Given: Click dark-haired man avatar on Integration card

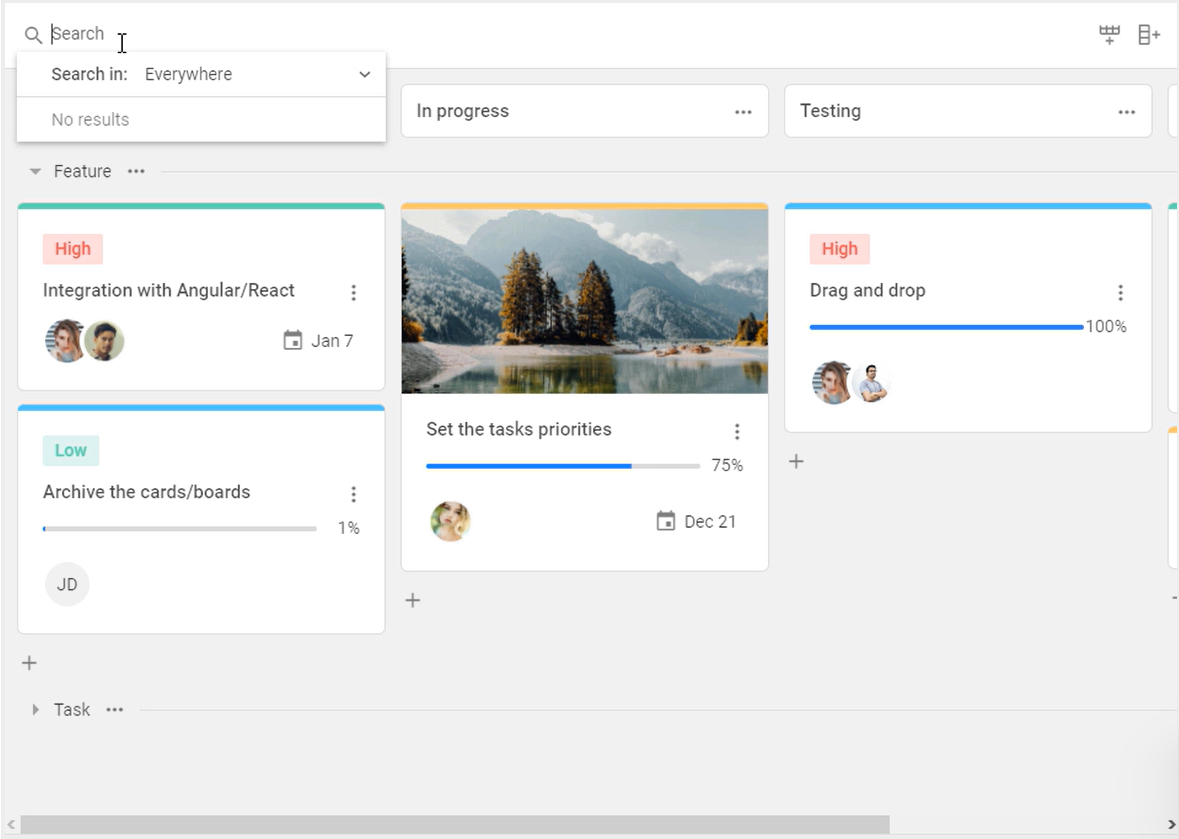Looking at the screenshot, I should [104, 341].
